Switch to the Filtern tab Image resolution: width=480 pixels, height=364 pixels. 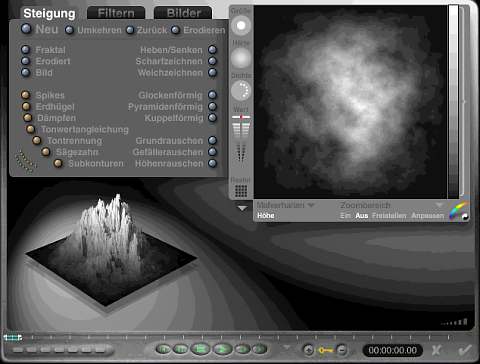pos(116,13)
